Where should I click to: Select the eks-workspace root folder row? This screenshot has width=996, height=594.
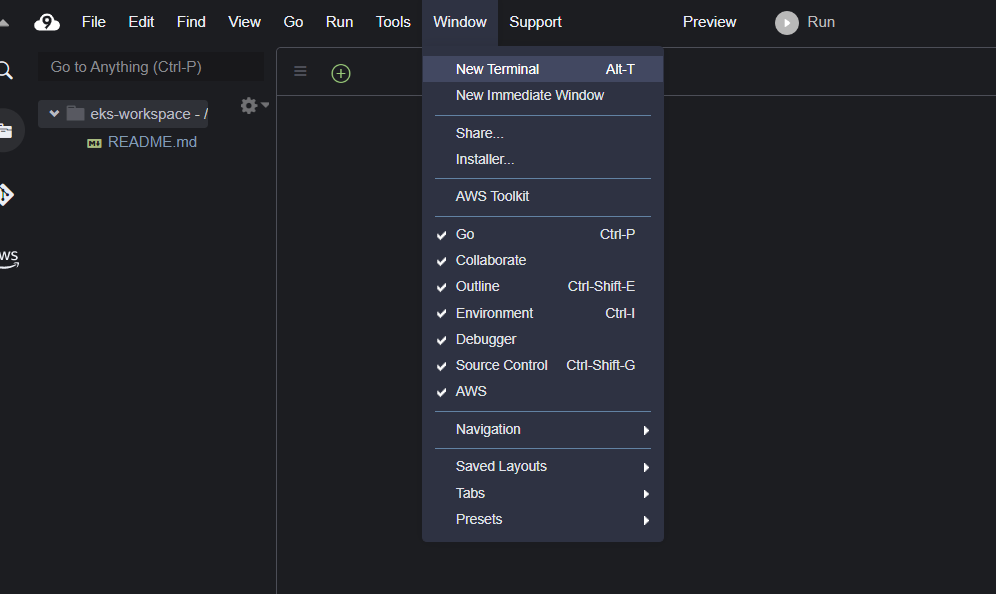tap(123, 114)
